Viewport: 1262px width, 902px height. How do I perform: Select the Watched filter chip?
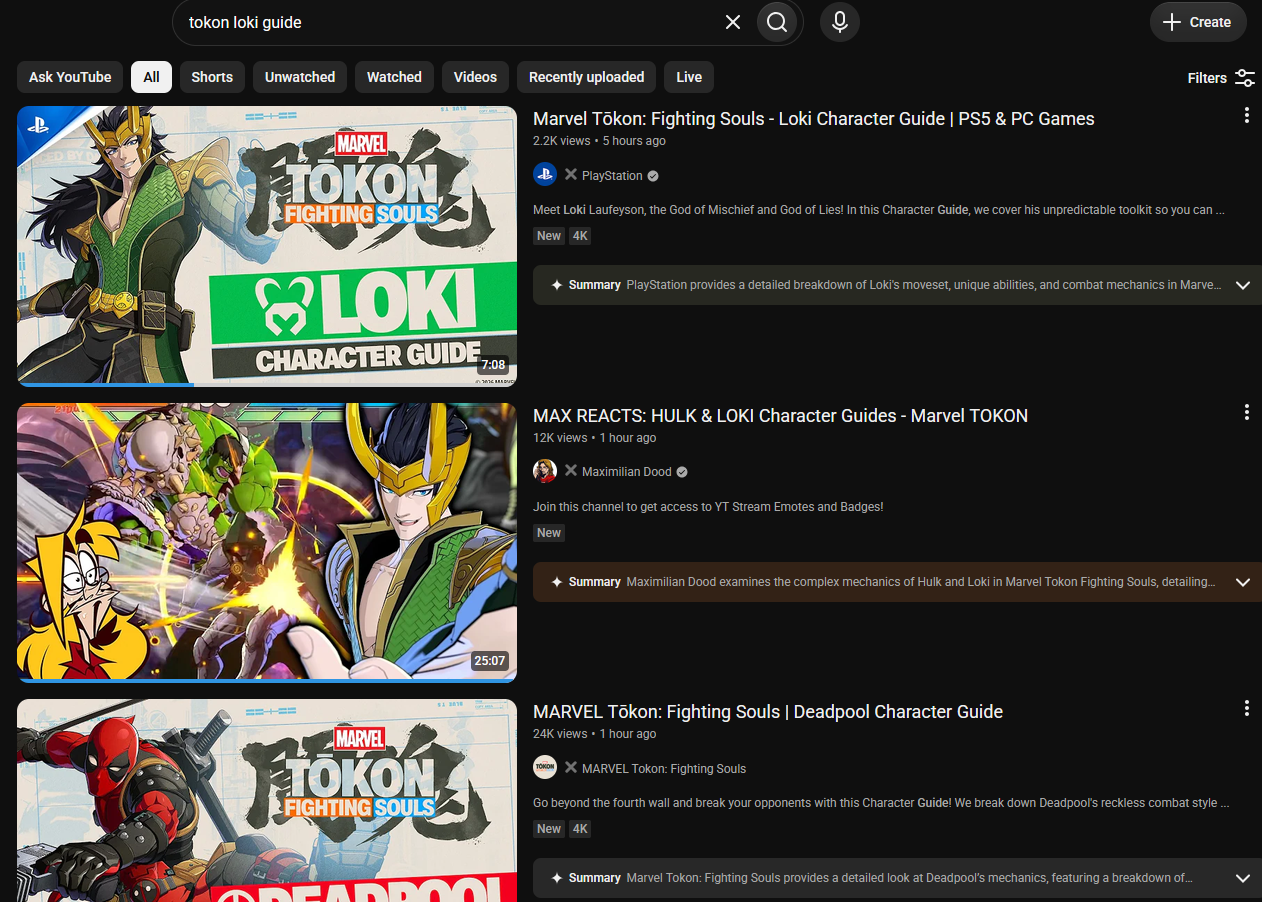[x=394, y=77]
